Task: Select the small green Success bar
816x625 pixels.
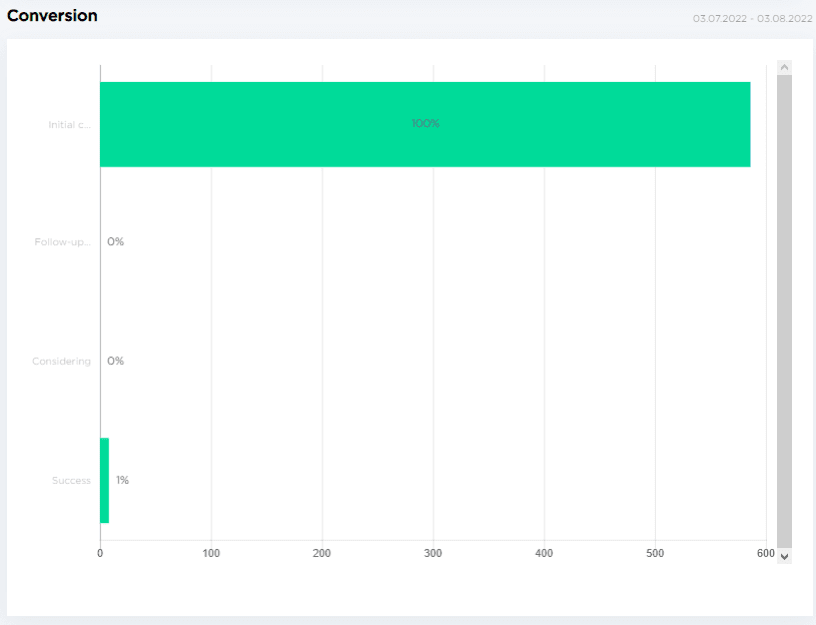Action: coord(104,480)
